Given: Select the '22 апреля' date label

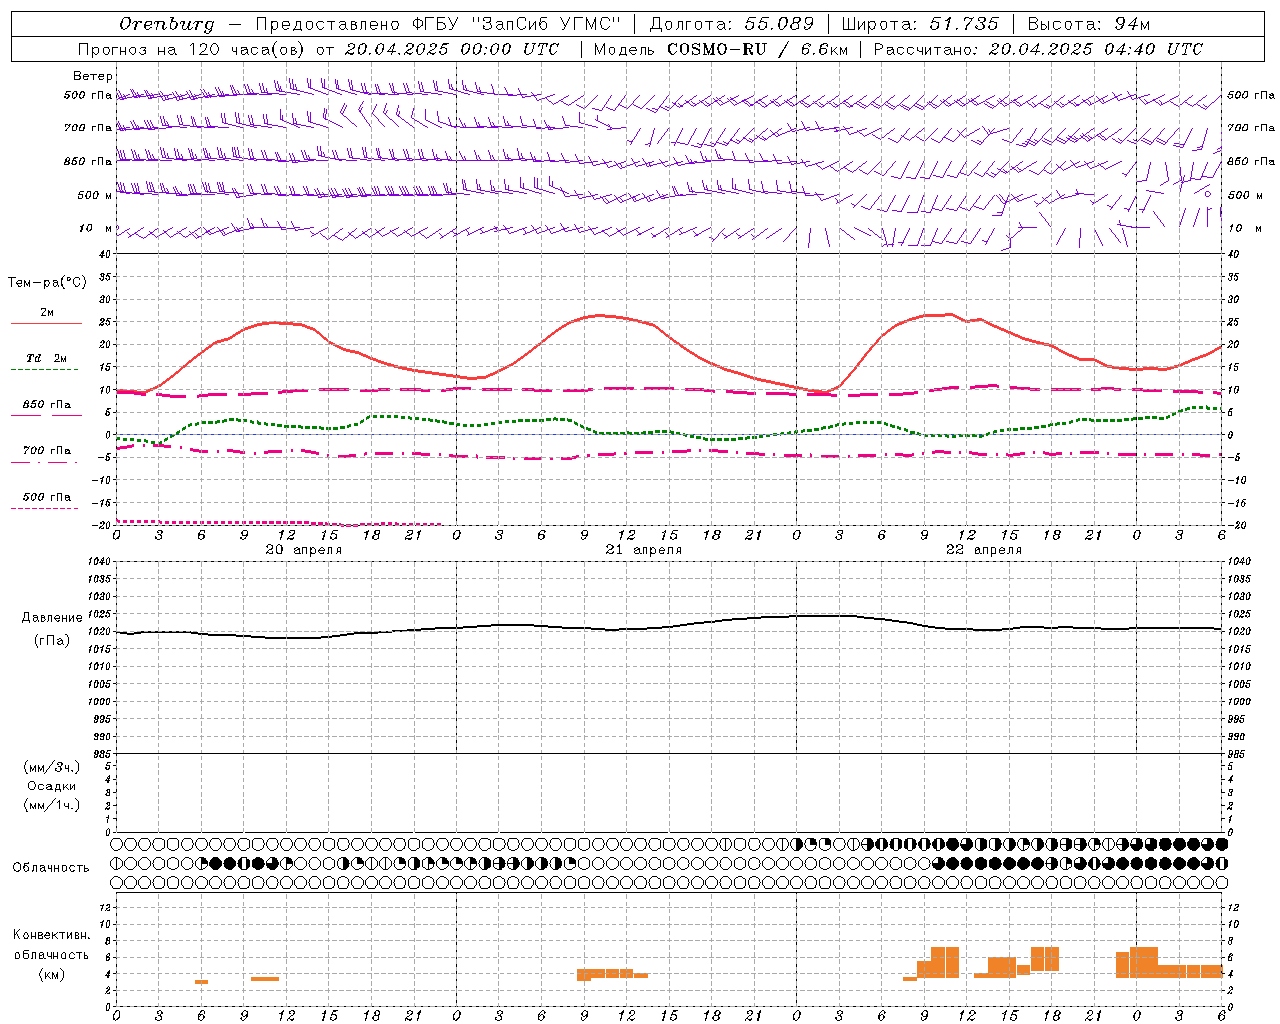Looking at the screenshot, I should coord(984,550).
